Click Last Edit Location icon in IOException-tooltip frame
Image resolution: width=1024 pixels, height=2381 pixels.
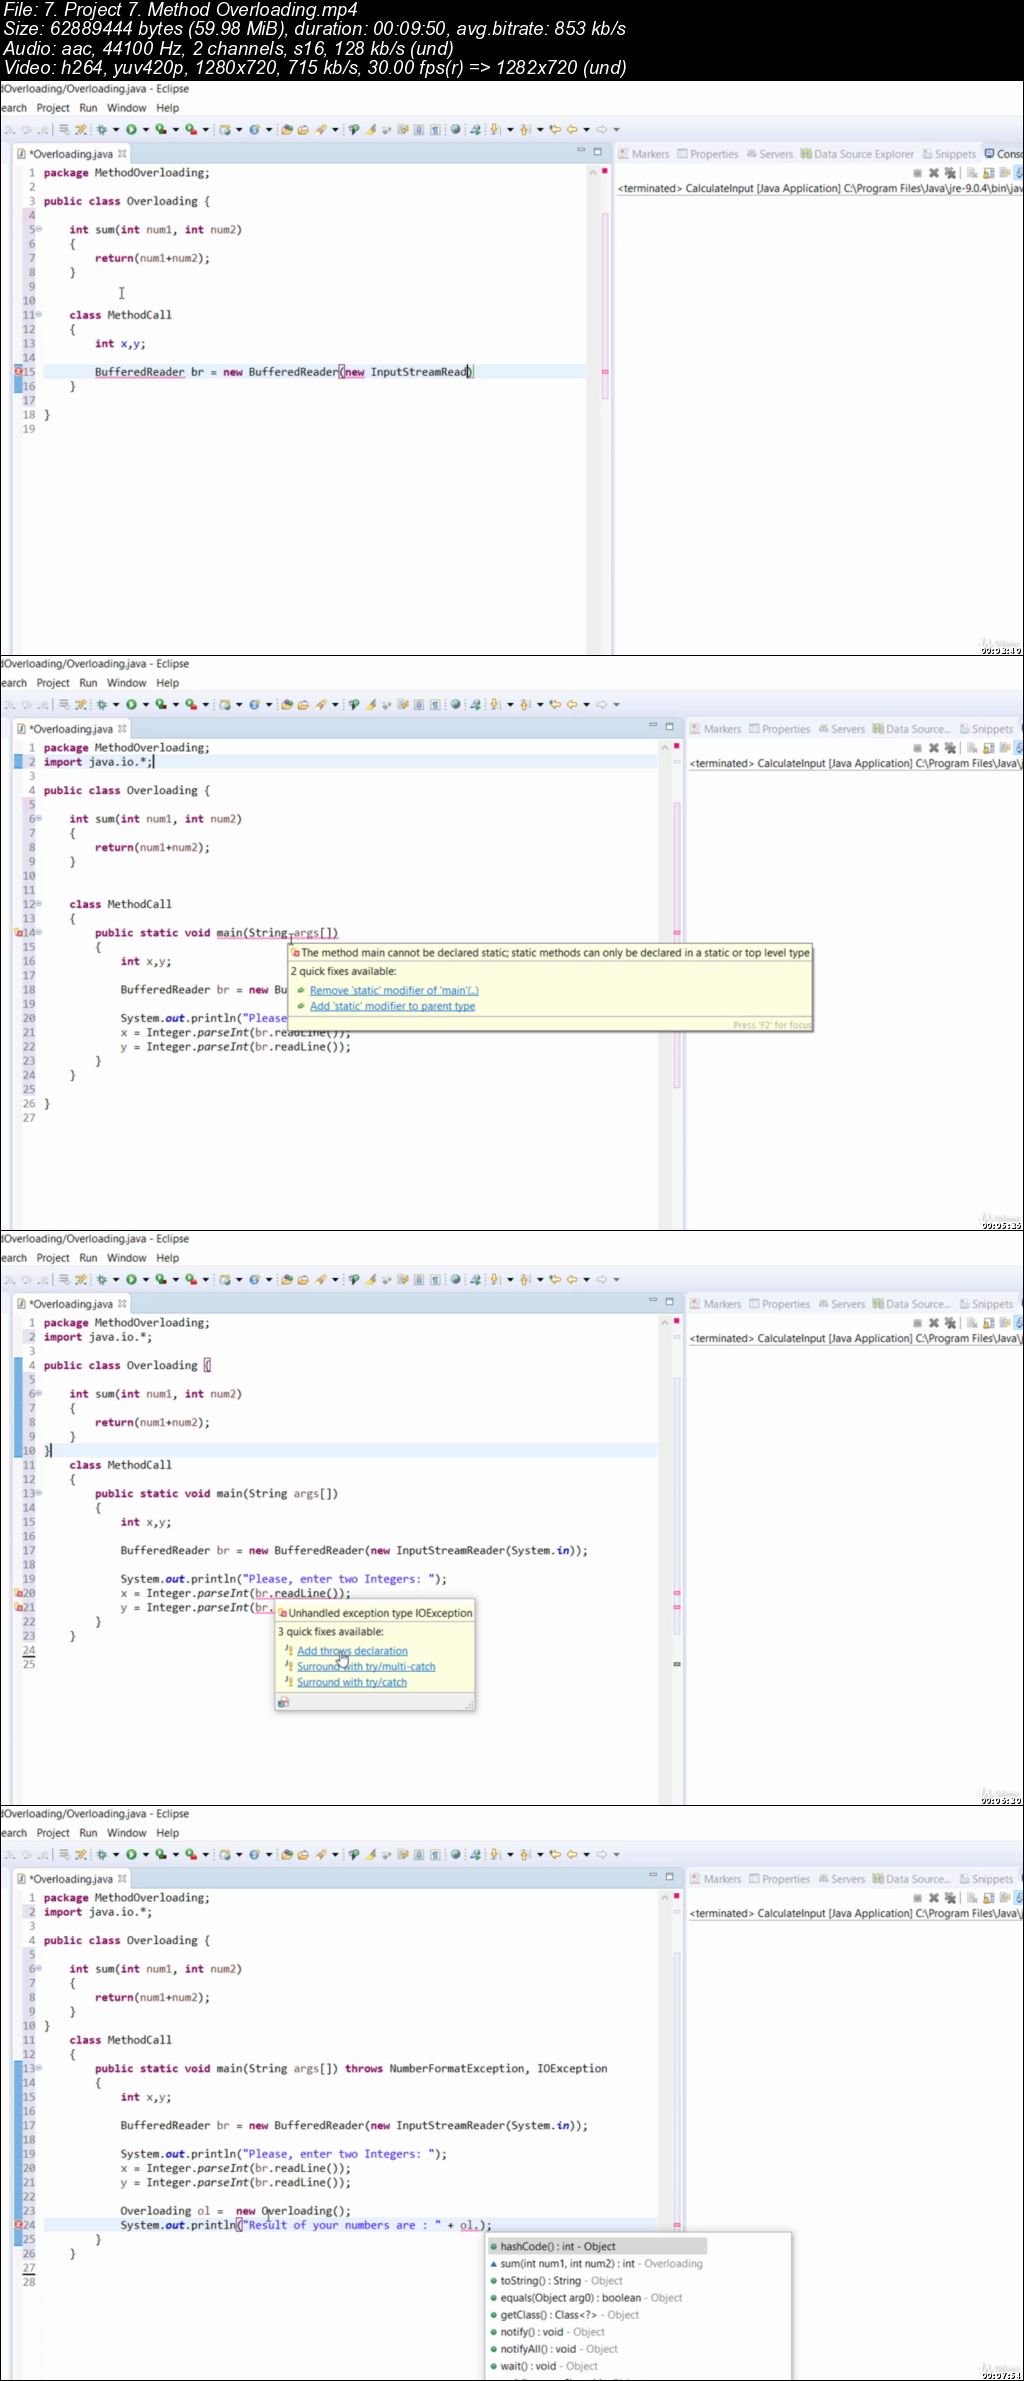(x=555, y=1279)
